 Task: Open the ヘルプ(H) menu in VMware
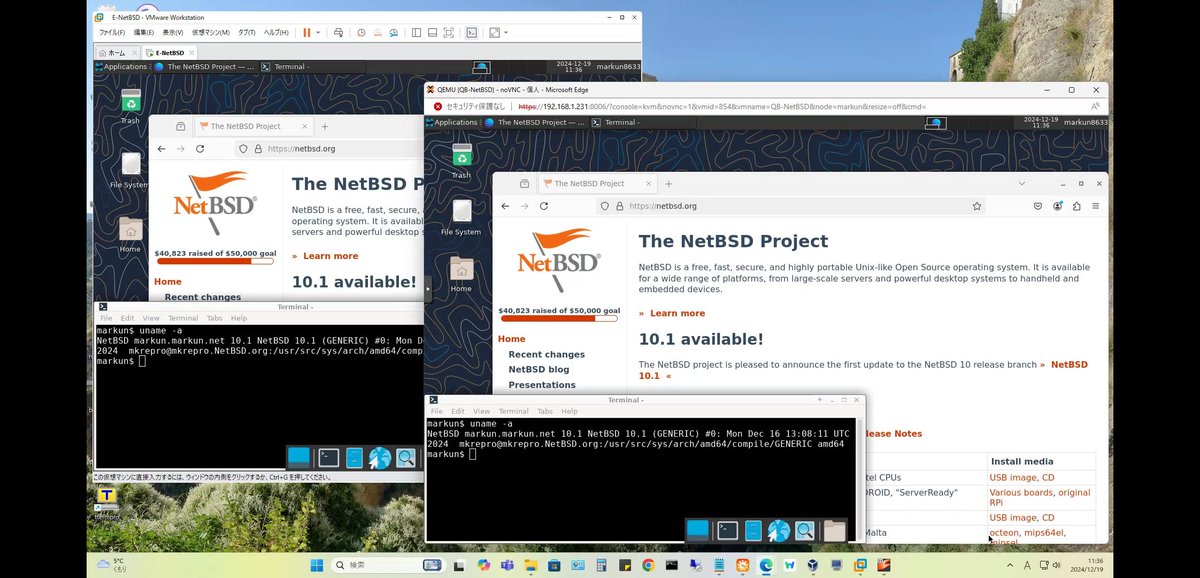pyautogui.click(x=276, y=32)
